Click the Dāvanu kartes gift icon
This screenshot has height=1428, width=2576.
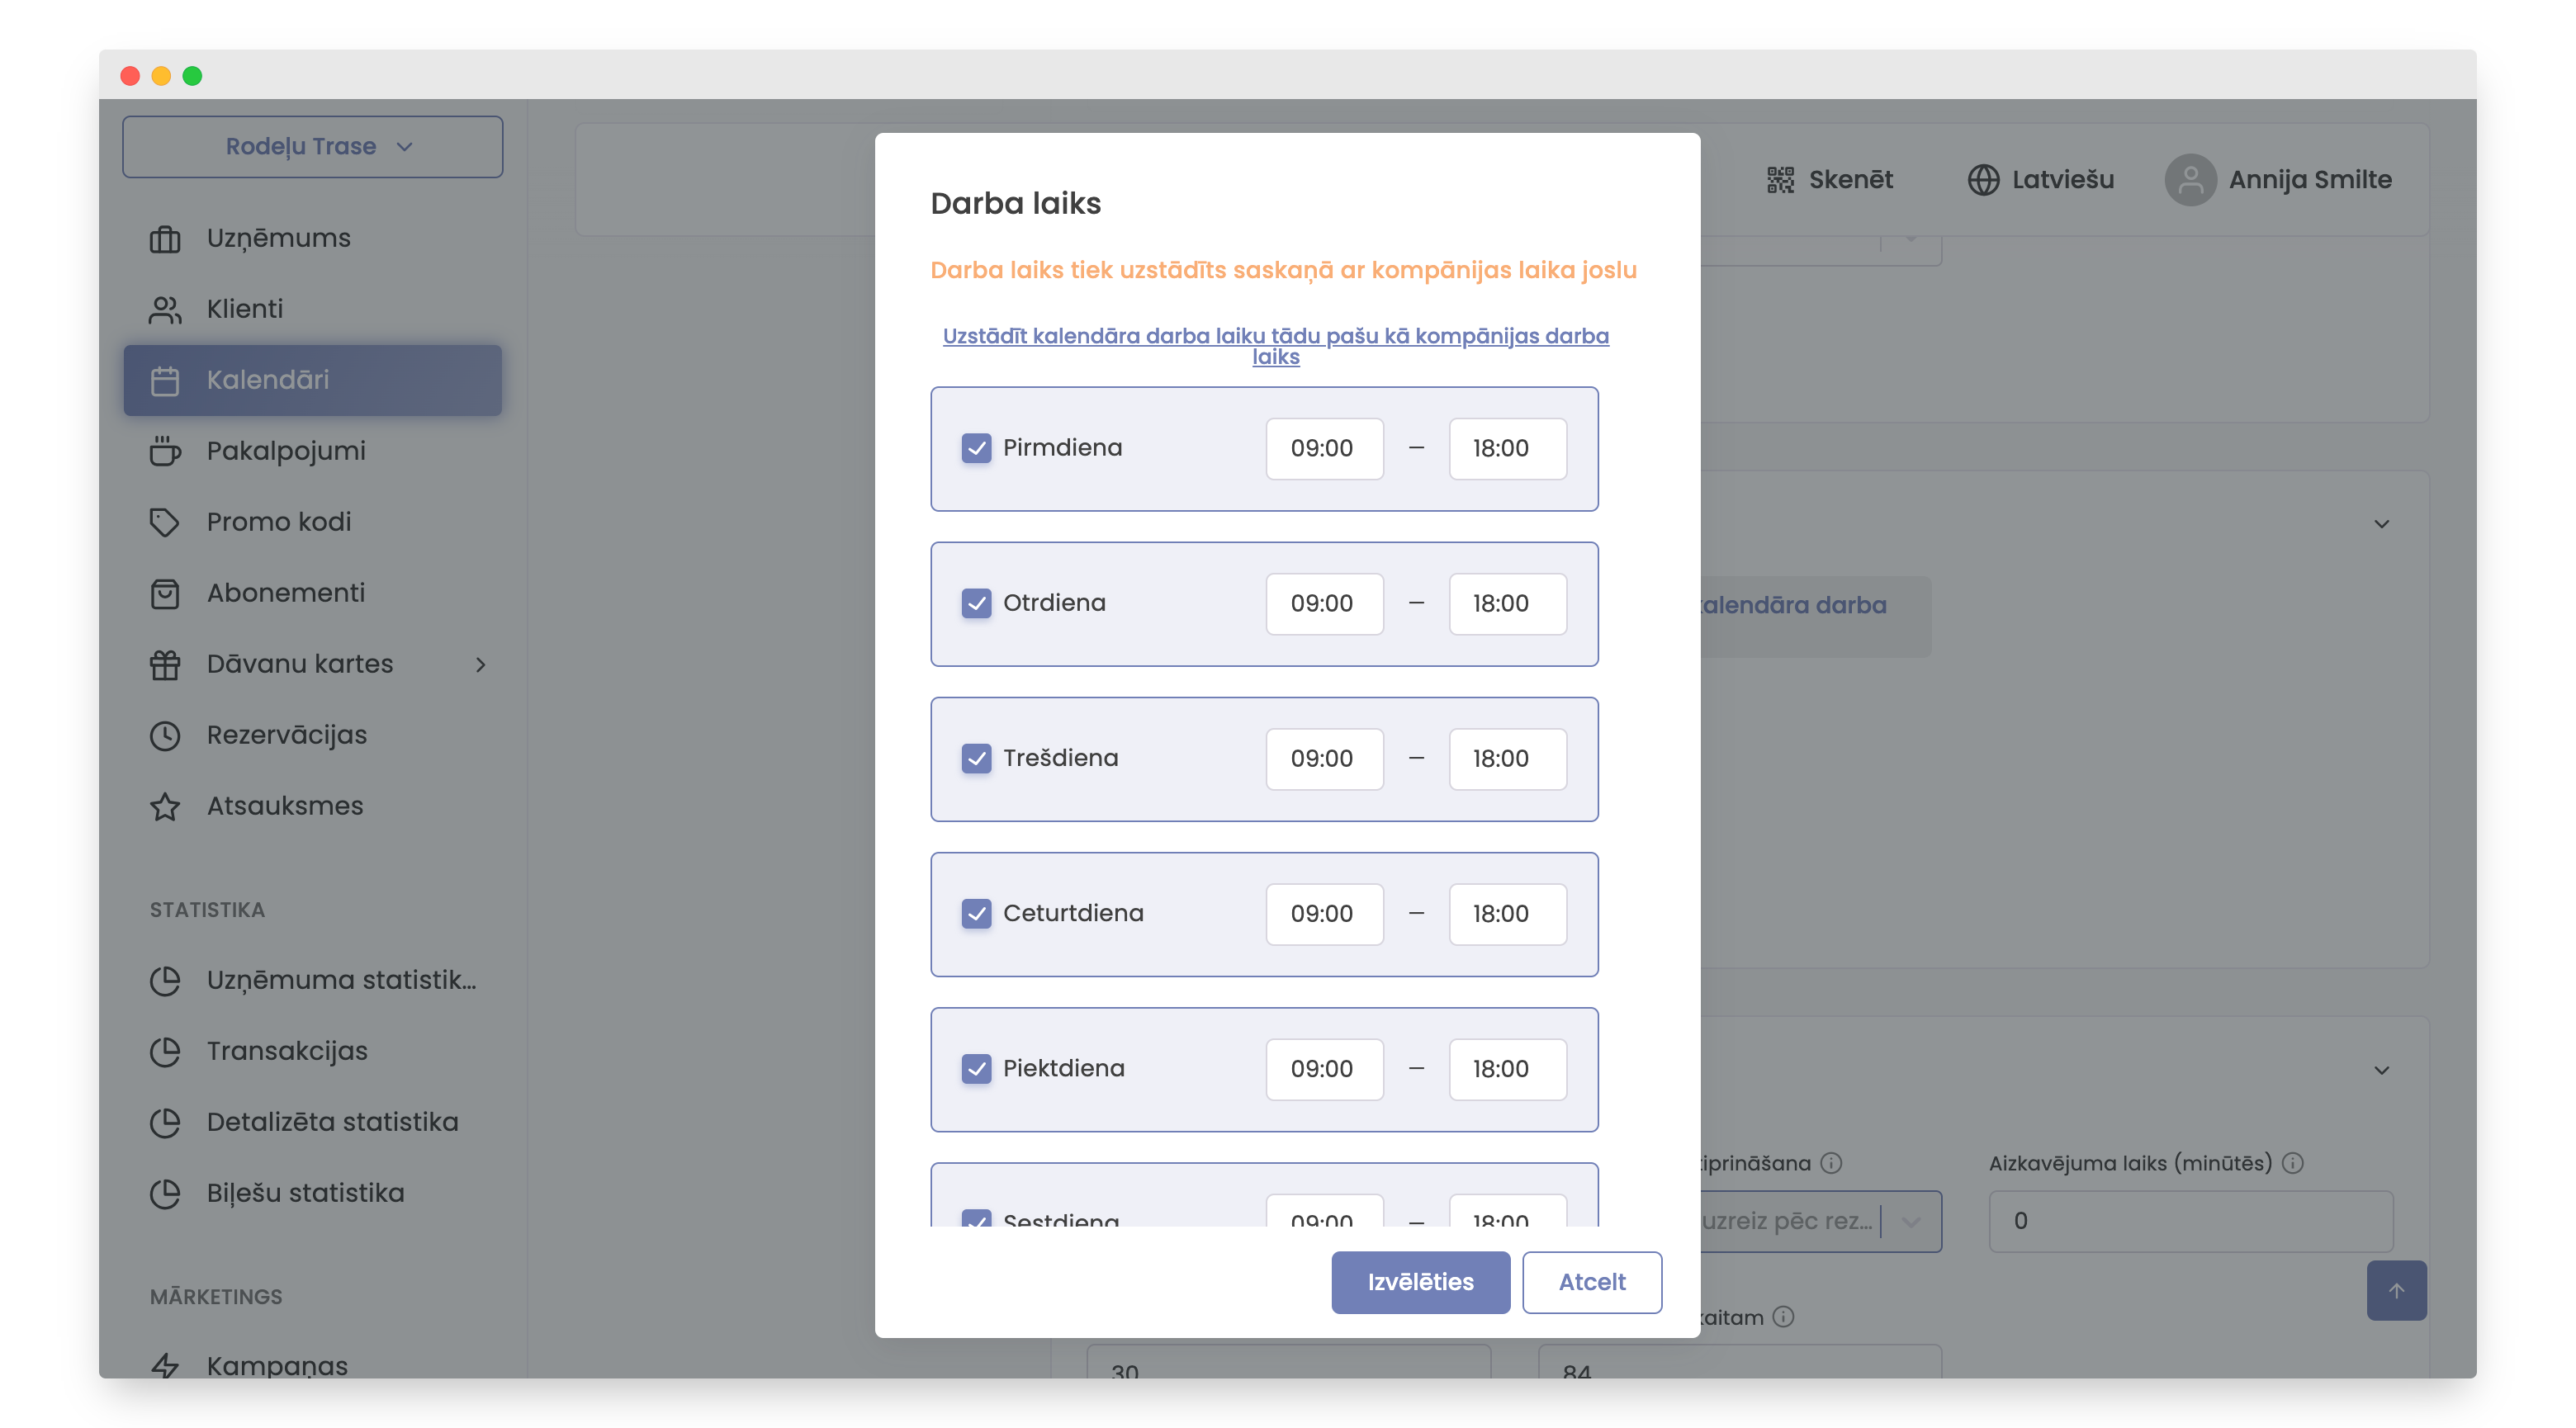[x=165, y=664]
